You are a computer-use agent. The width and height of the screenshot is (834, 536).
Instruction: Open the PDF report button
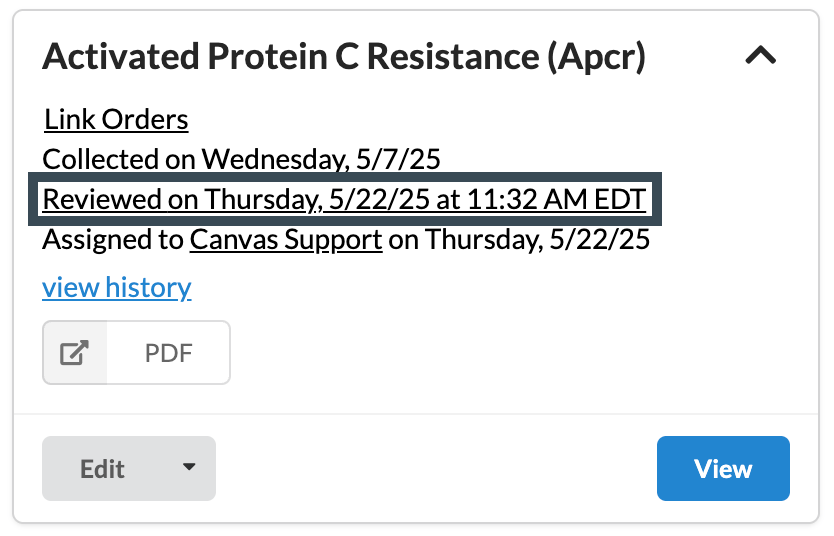pyautogui.click(x=168, y=353)
